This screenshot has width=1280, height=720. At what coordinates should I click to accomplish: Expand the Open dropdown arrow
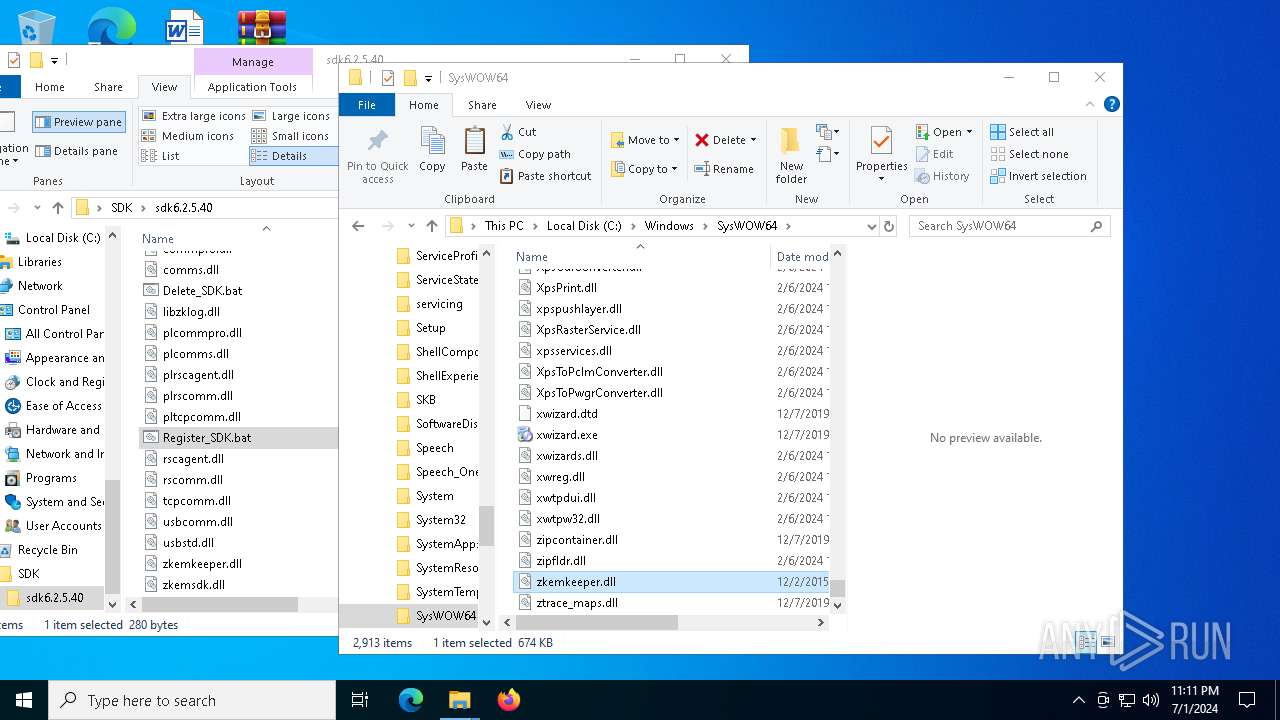969,132
